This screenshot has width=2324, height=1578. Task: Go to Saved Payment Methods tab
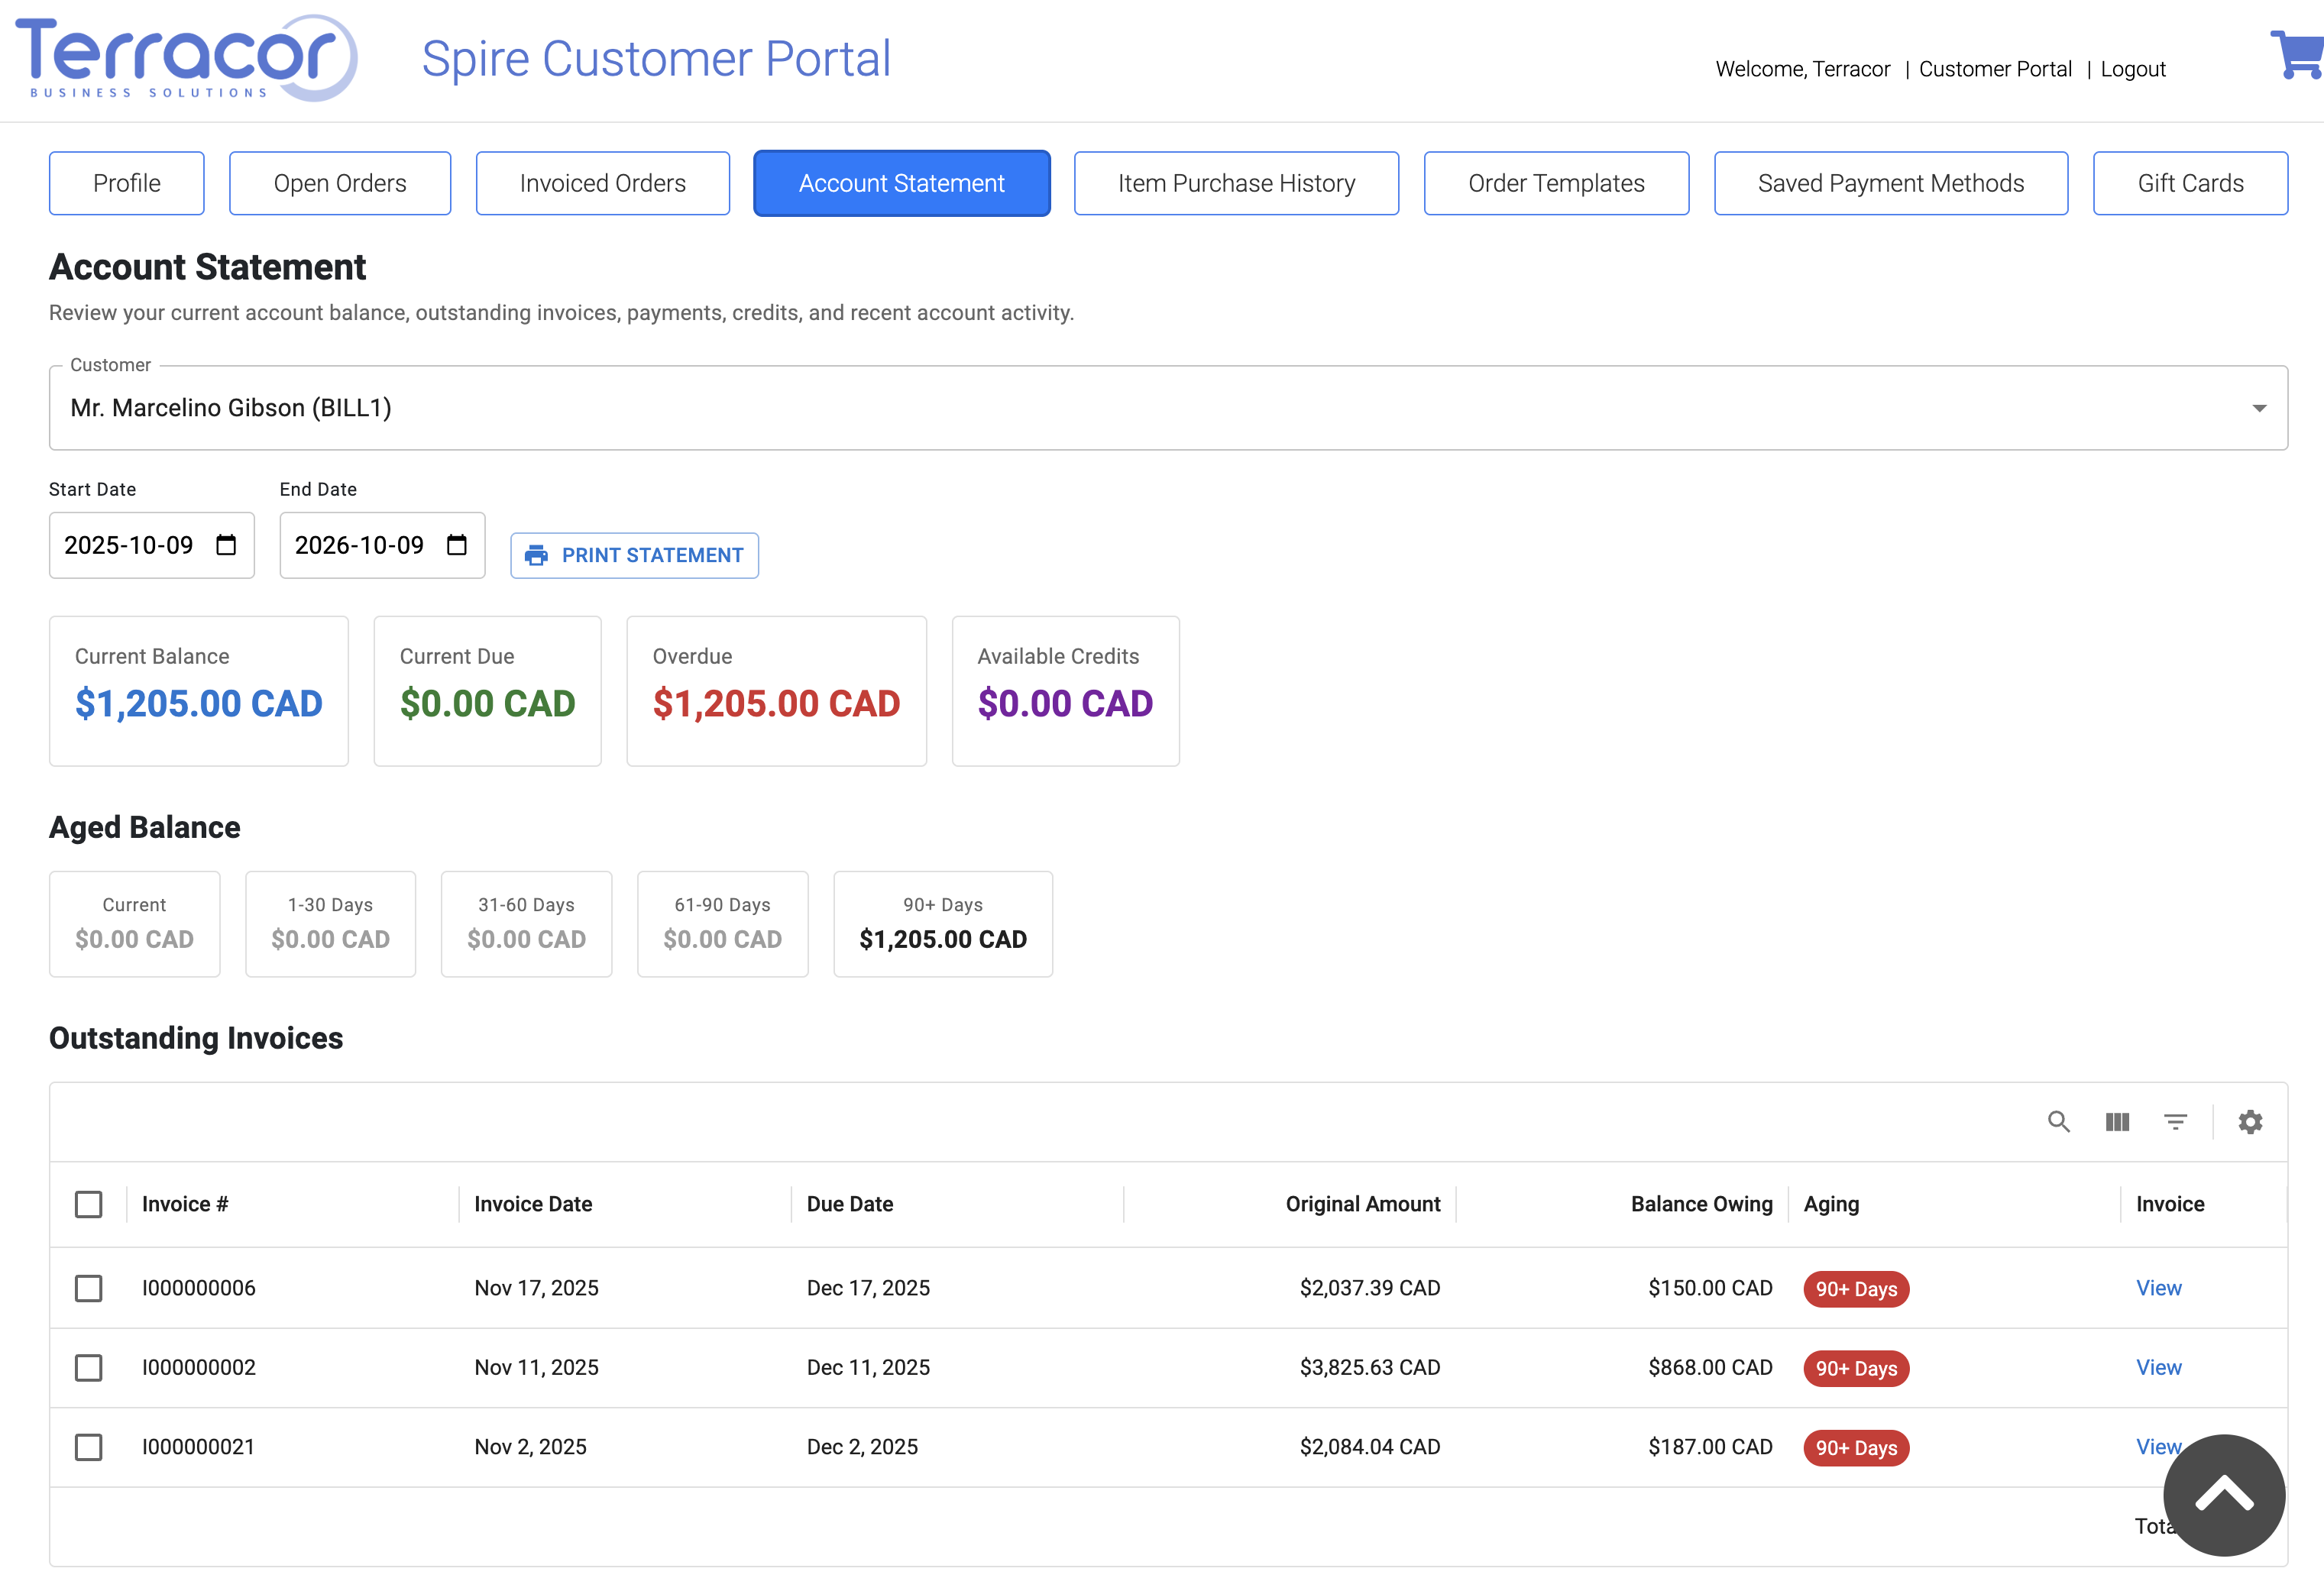click(1891, 183)
